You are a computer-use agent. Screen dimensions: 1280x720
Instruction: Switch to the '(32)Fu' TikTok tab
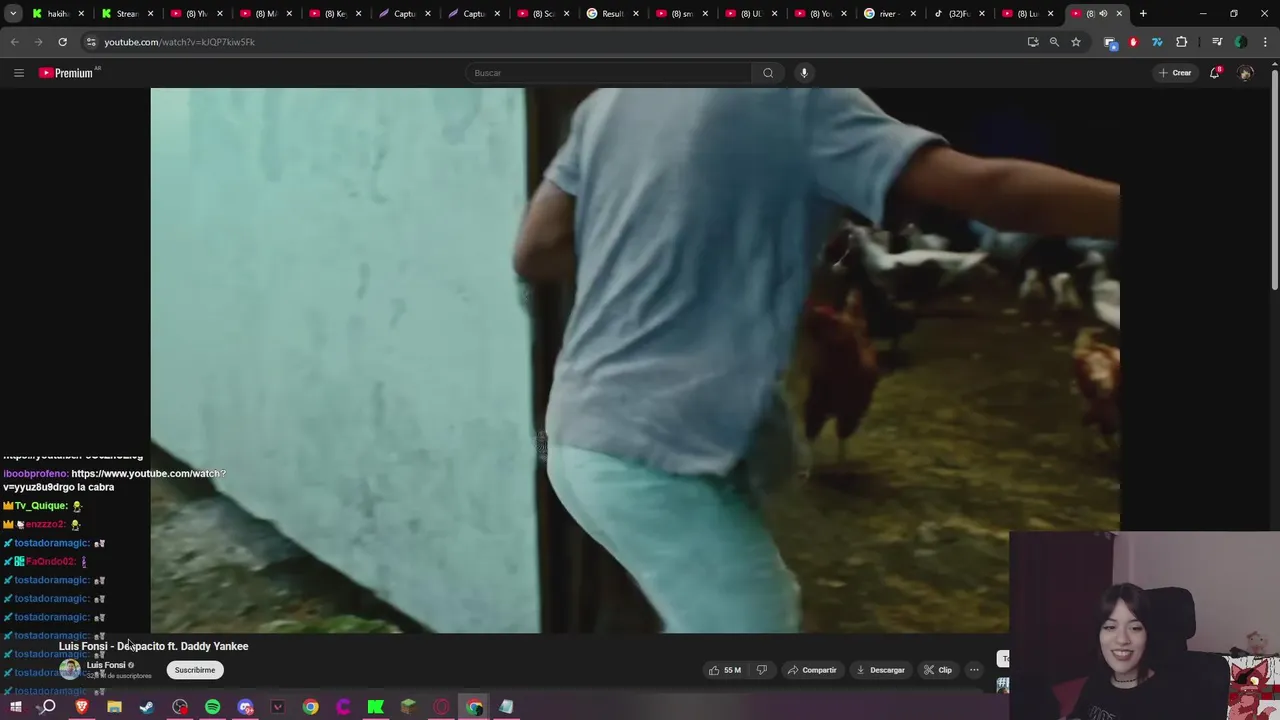pos(957,13)
